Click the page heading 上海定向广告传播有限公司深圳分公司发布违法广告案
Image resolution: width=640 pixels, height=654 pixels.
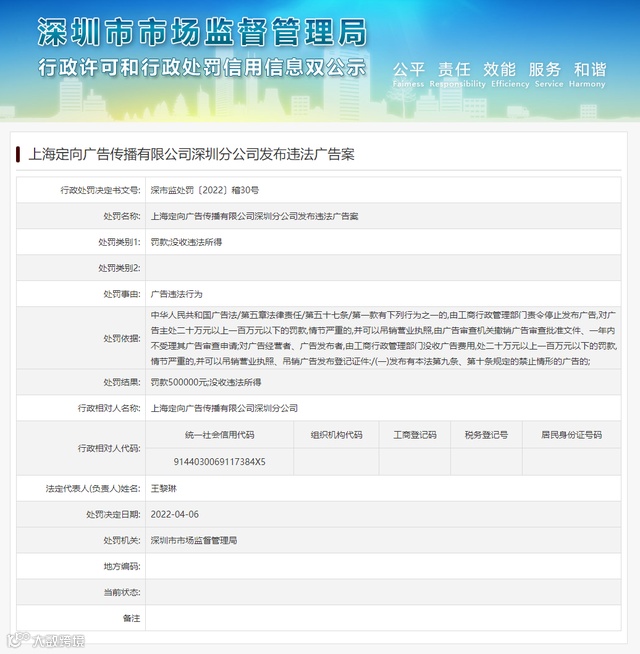[191, 154]
